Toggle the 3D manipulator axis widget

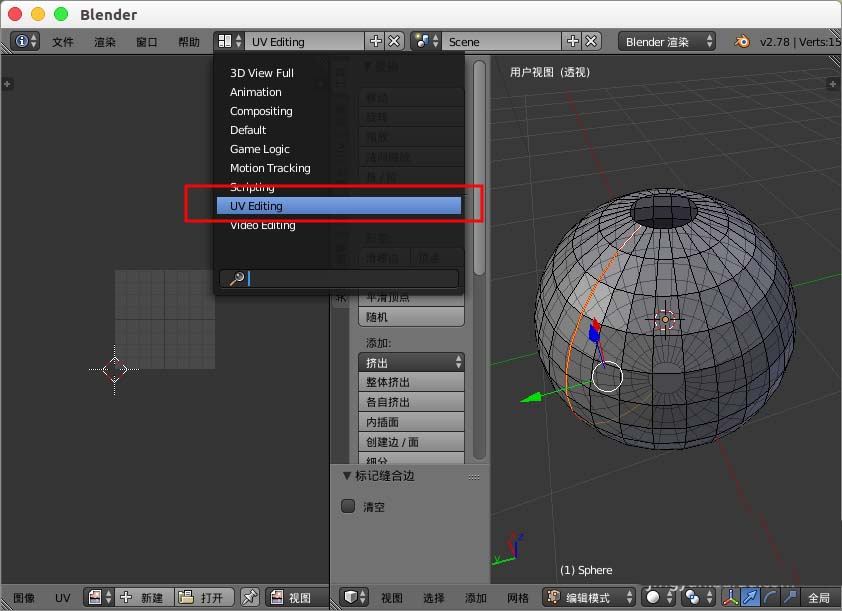[x=729, y=597]
